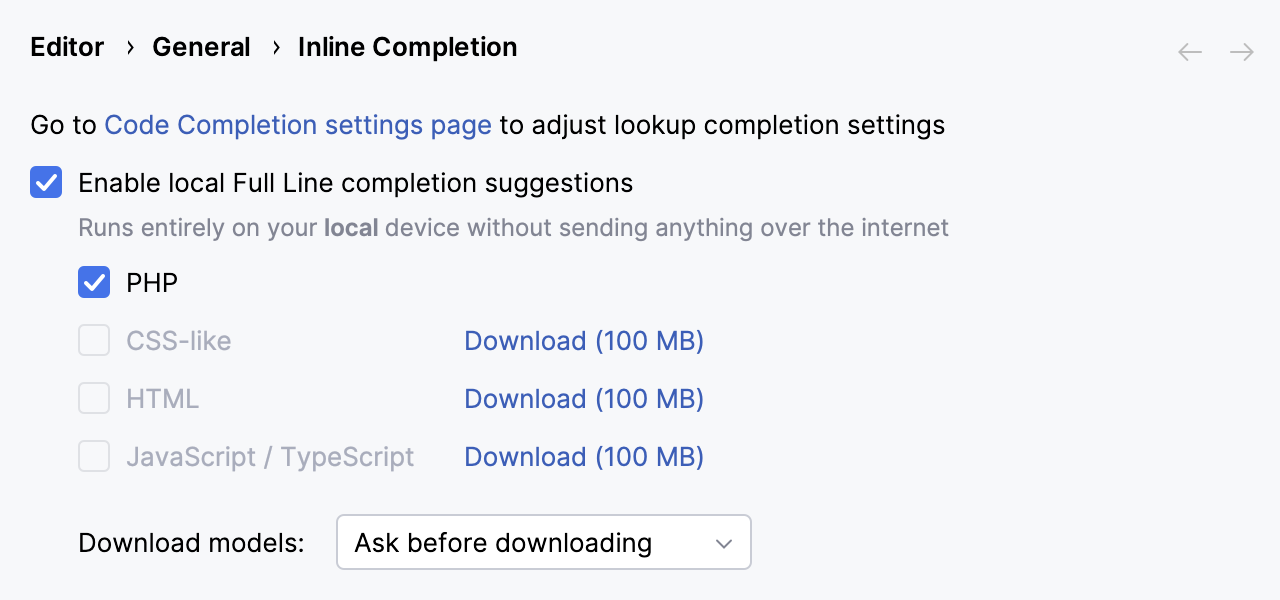Enable the HTML checkbox

click(x=94, y=398)
